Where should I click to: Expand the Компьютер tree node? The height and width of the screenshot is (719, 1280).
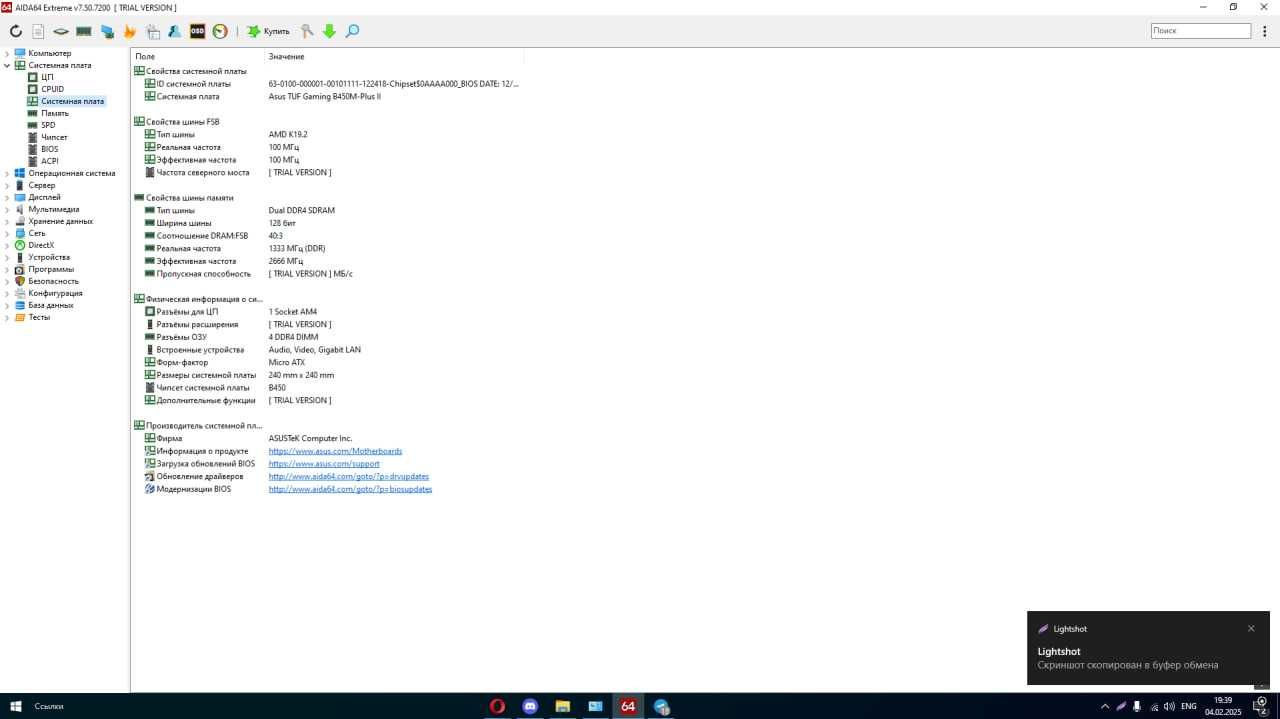[x=7, y=53]
